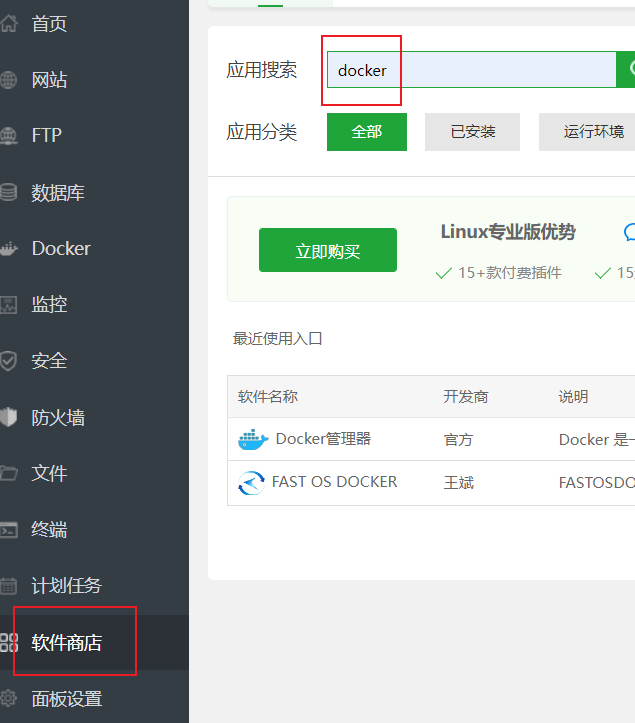Viewport: 635px width, 723px height.
Task: Open the 软件商店 menu item
Action: click(x=67, y=642)
